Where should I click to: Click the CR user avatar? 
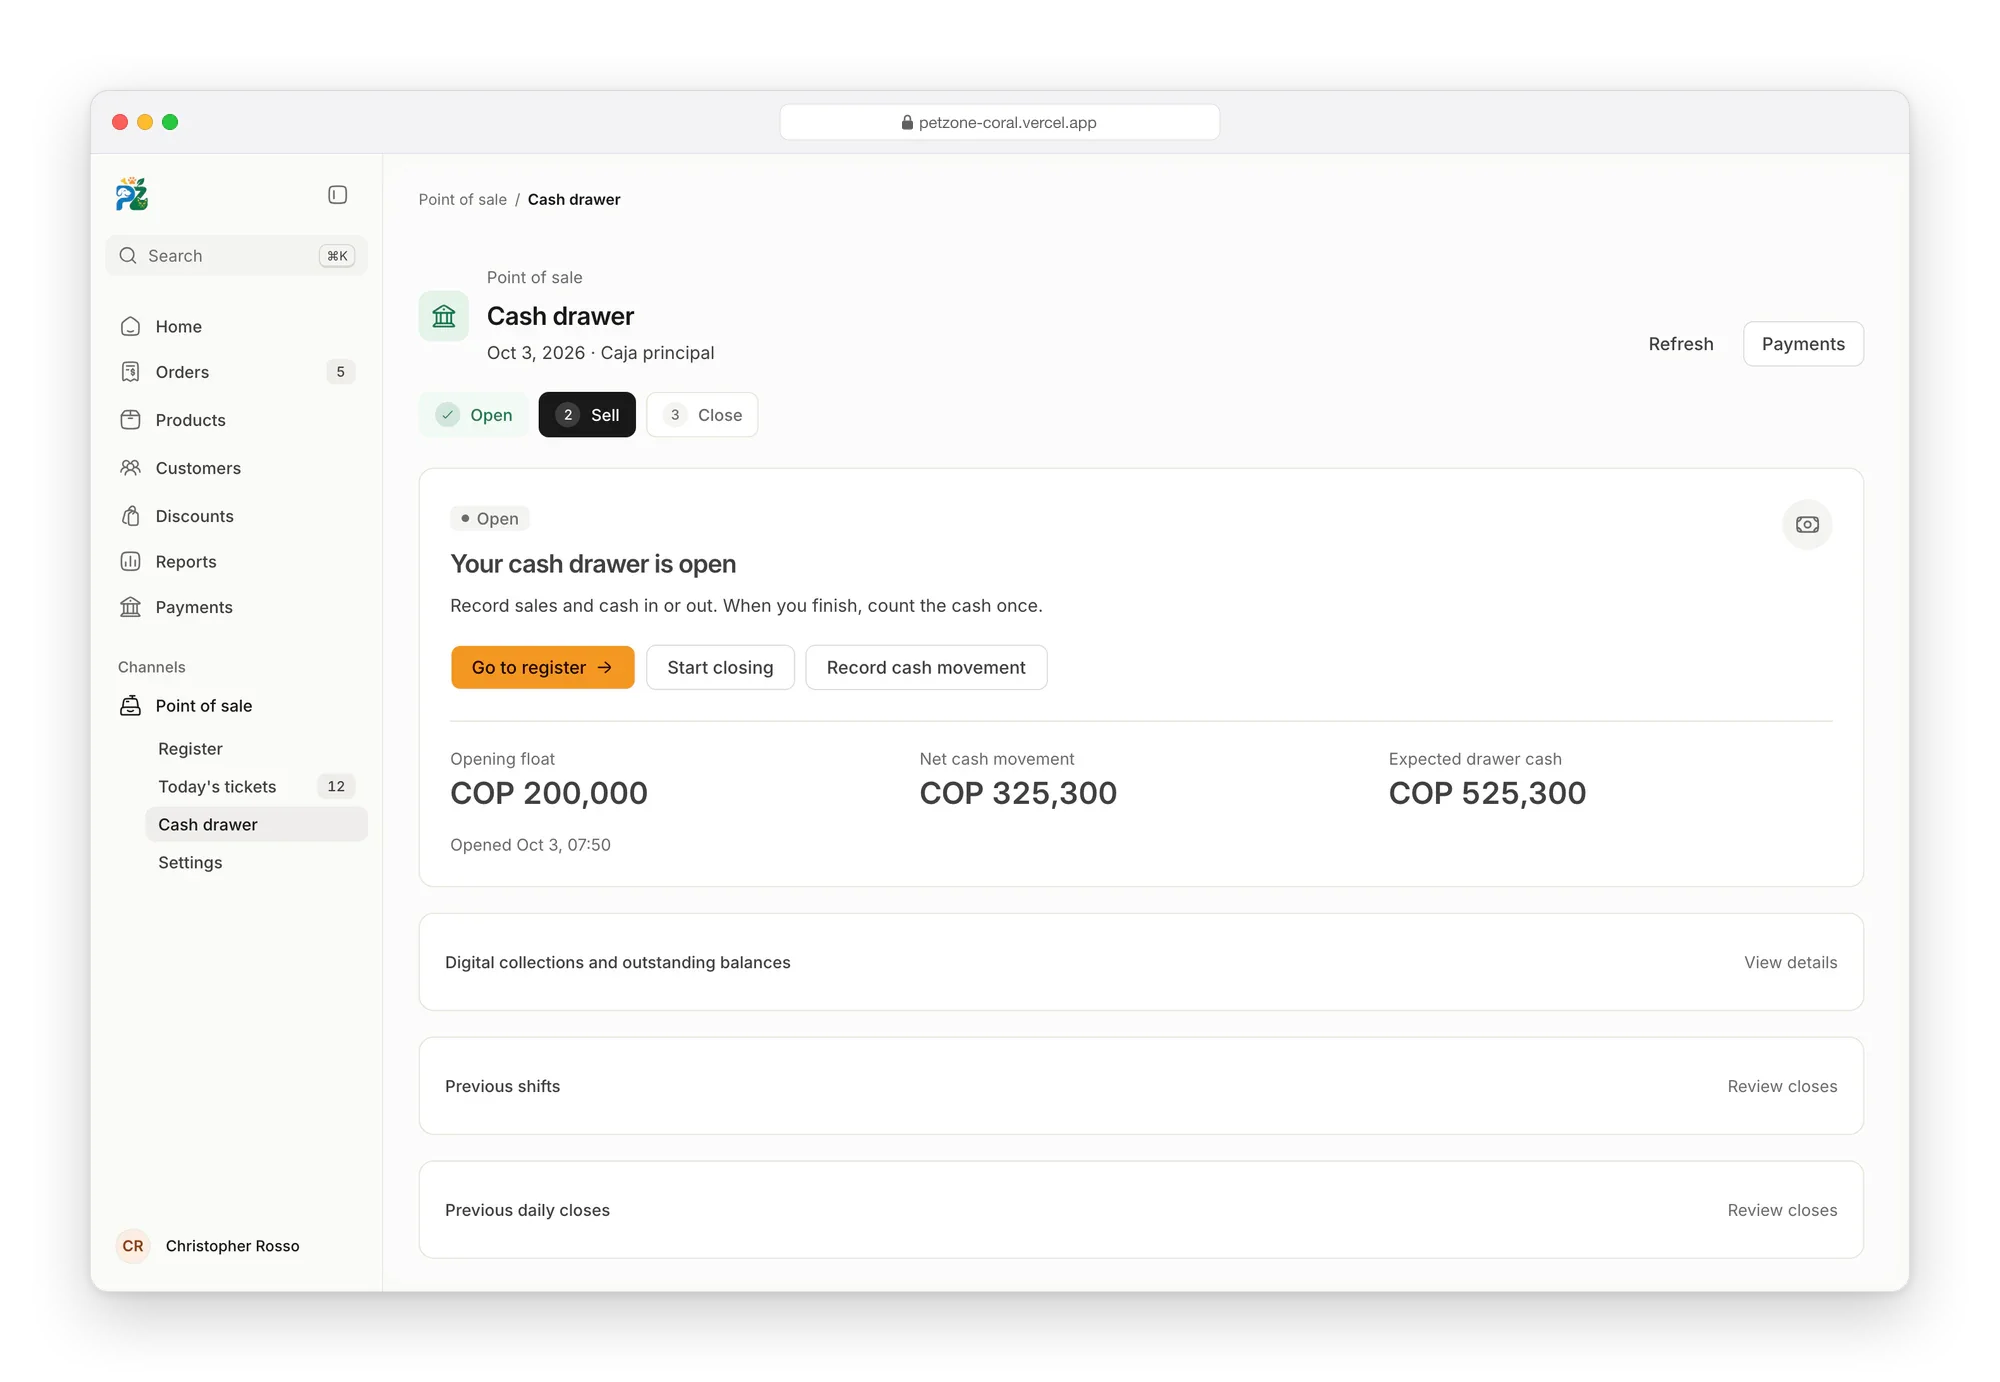(133, 1246)
